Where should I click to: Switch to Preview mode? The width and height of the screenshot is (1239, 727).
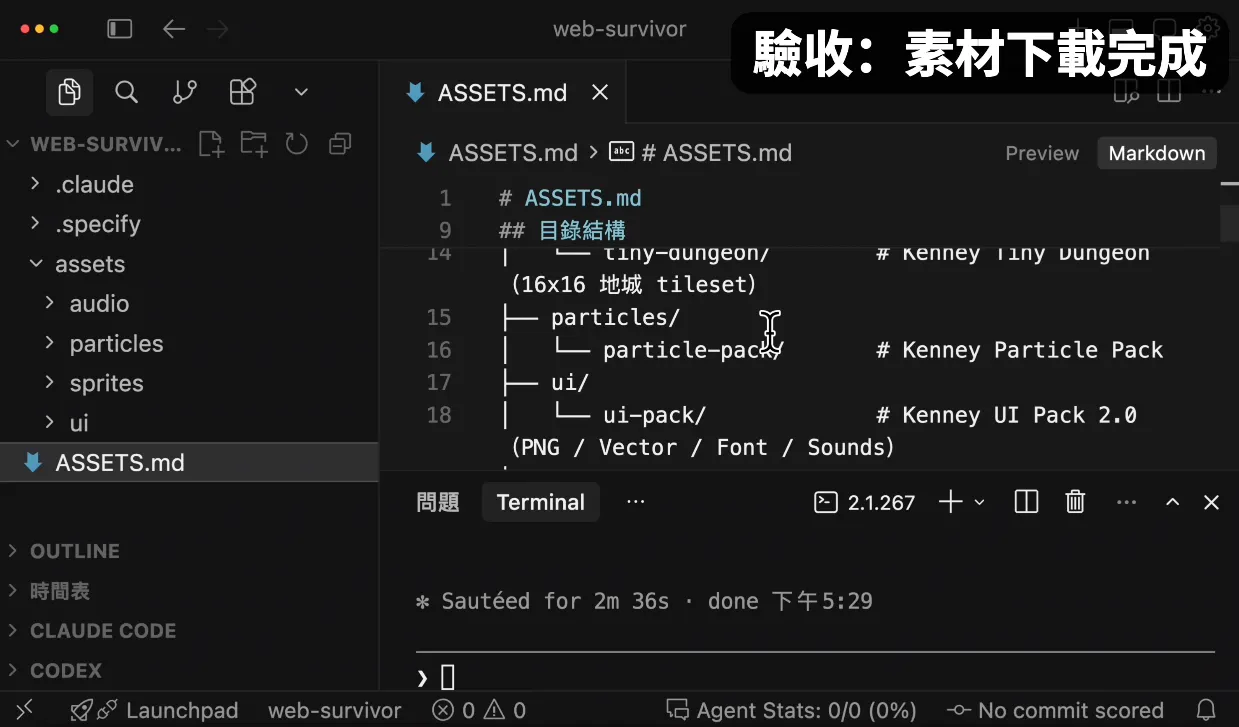coord(1042,153)
